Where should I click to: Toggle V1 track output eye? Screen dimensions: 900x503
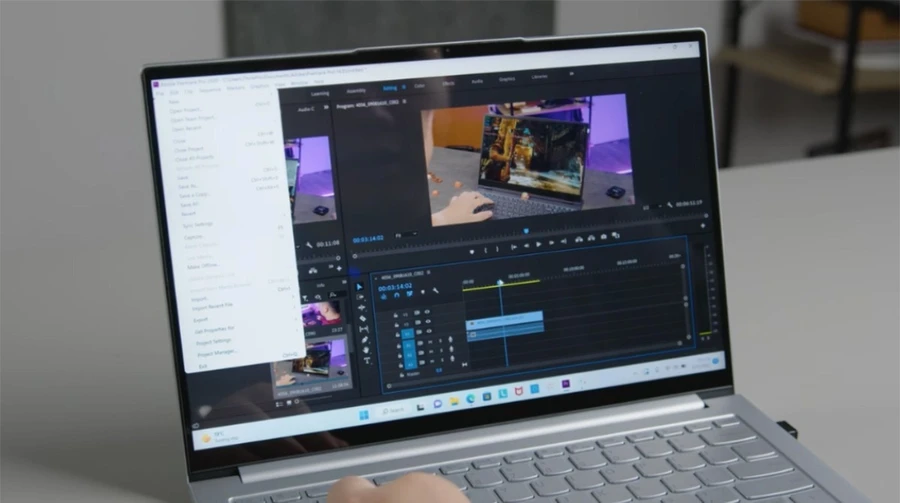pyautogui.click(x=429, y=331)
